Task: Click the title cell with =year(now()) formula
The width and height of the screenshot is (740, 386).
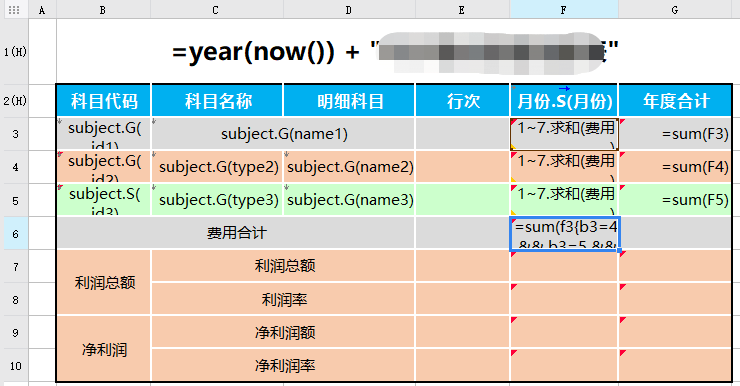Action: 395,52
